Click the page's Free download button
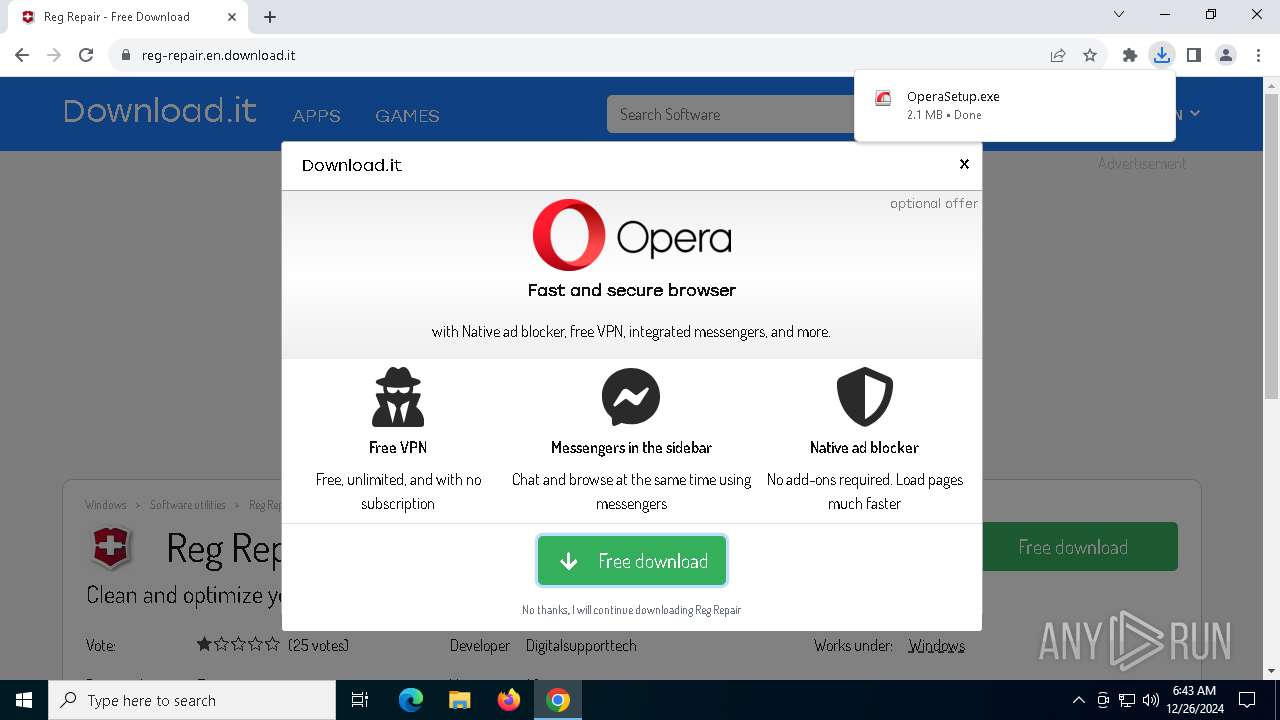 (x=1079, y=547)
